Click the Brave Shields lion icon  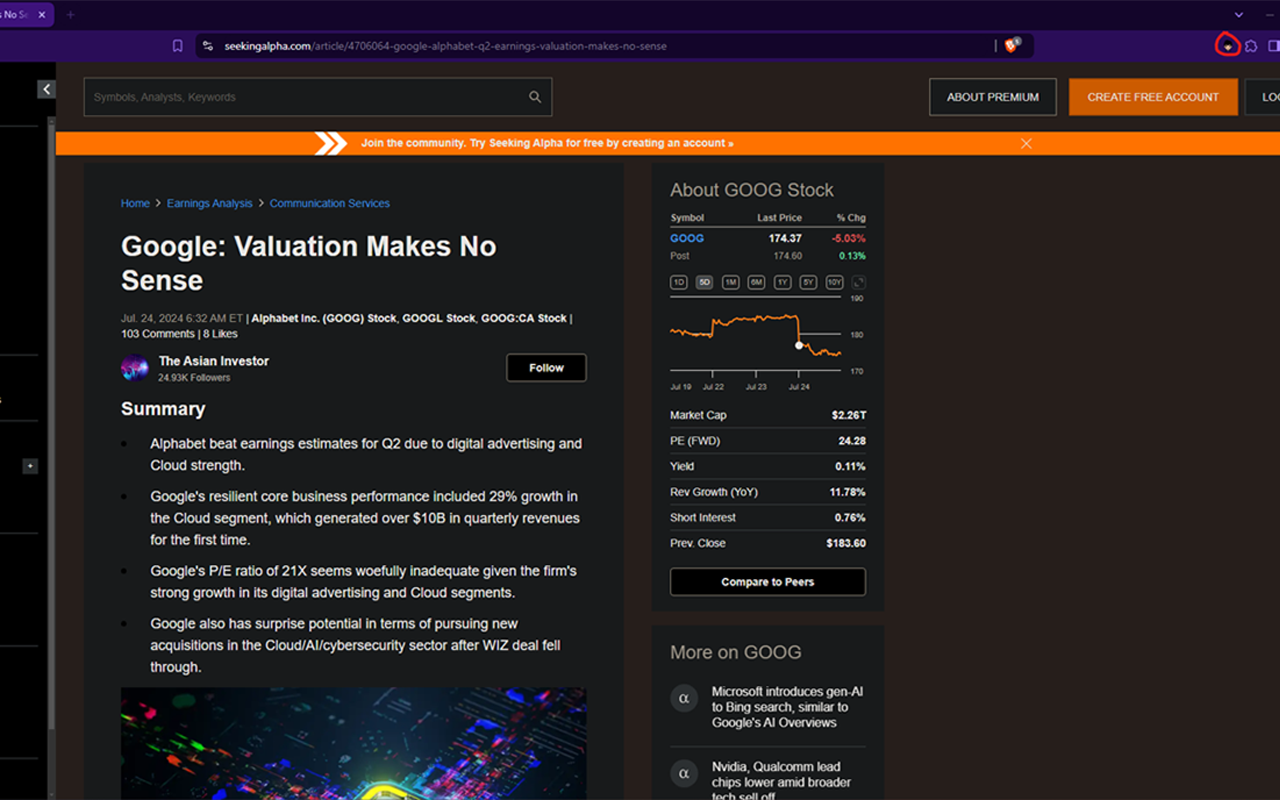tap(1012, 45)
